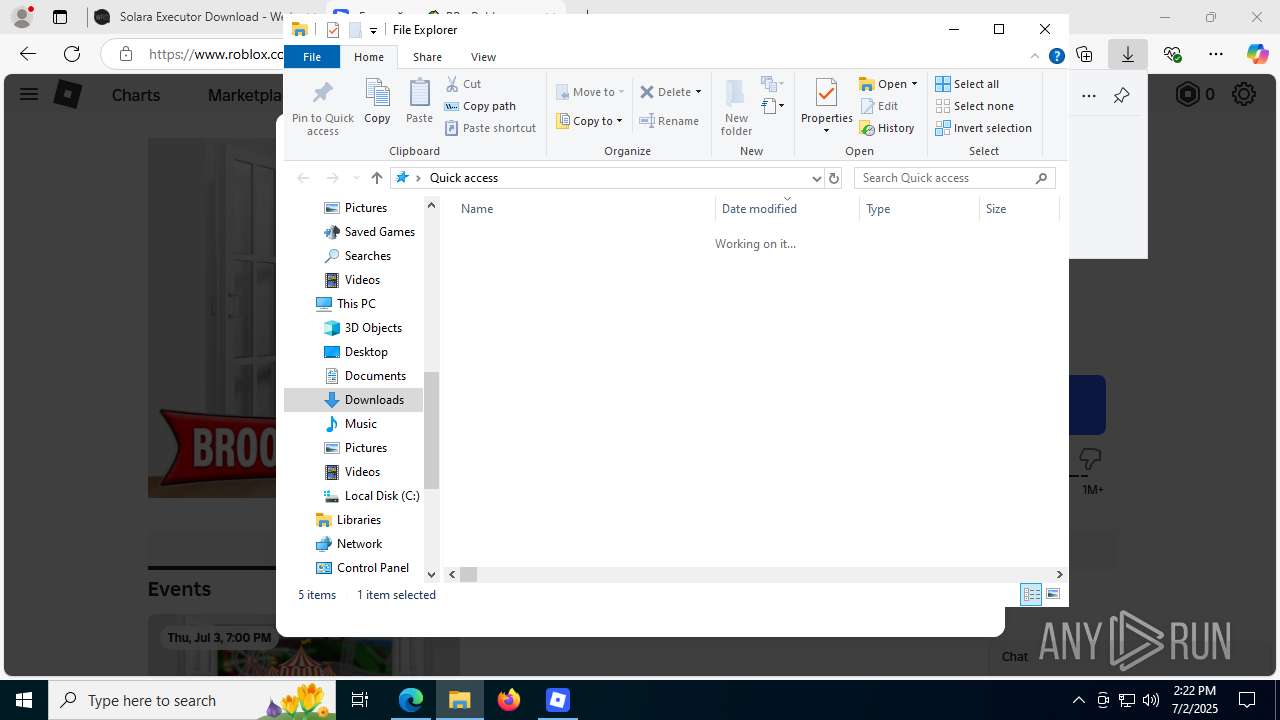The width and height of the screenshot is (1280, 720).
Task: Collapse the ribbon with chevron
Action: (x=1035, y=57)
